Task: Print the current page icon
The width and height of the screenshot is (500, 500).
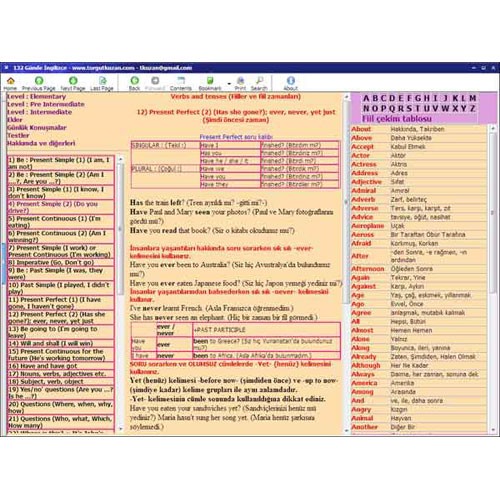Action: [240, 81]
